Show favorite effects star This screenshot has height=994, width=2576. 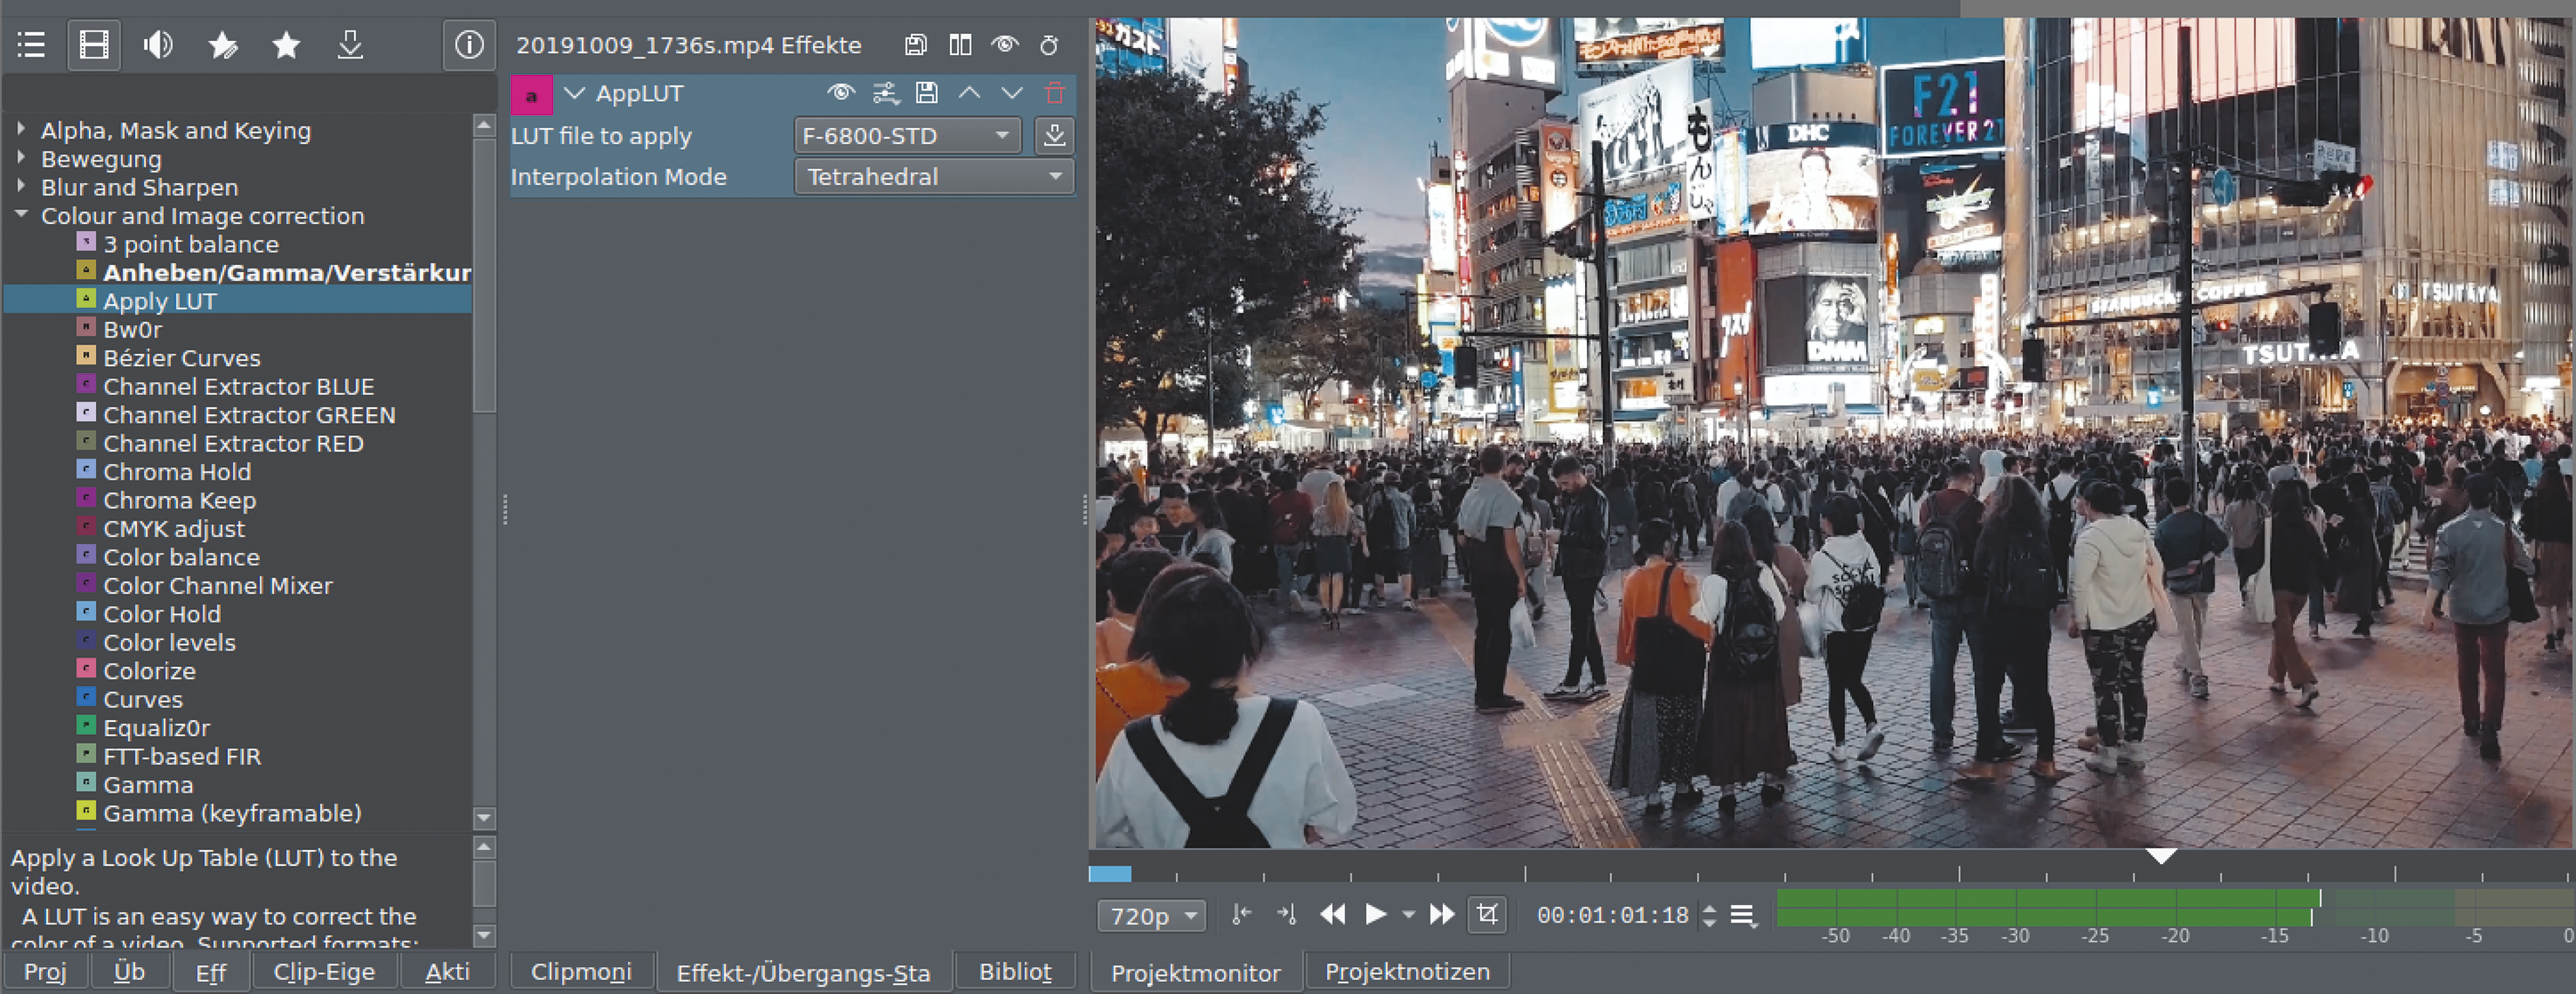(x=286, y=45)
